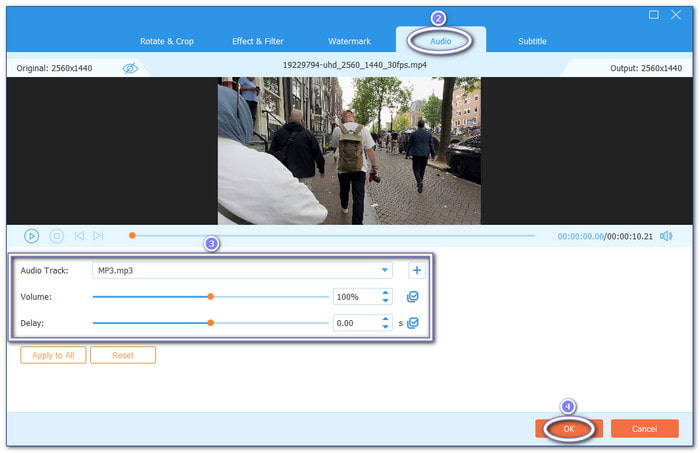Click Apply to All button

[x=53, y=355]
